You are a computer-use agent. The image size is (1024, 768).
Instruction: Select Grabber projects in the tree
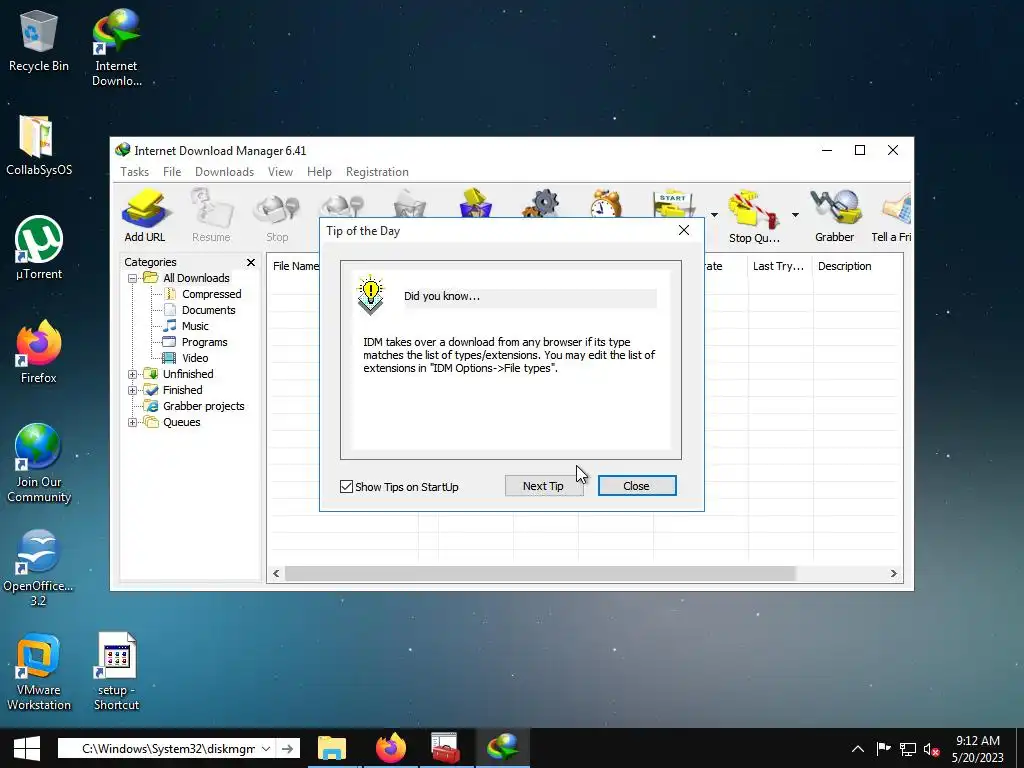pos(203,406)
